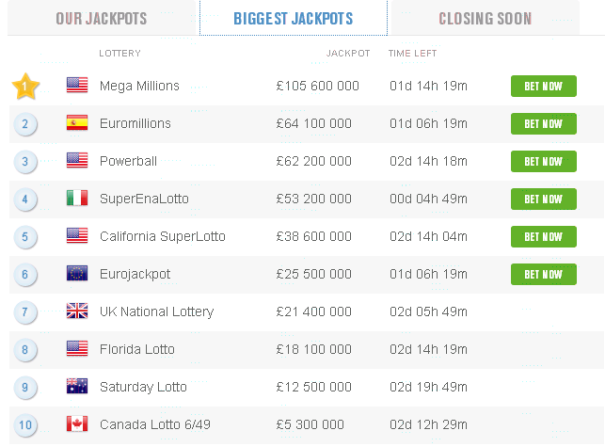This screenshot has width=605, height=447.
Task: Click the number 5 rank badge
Action: [25, 237]
